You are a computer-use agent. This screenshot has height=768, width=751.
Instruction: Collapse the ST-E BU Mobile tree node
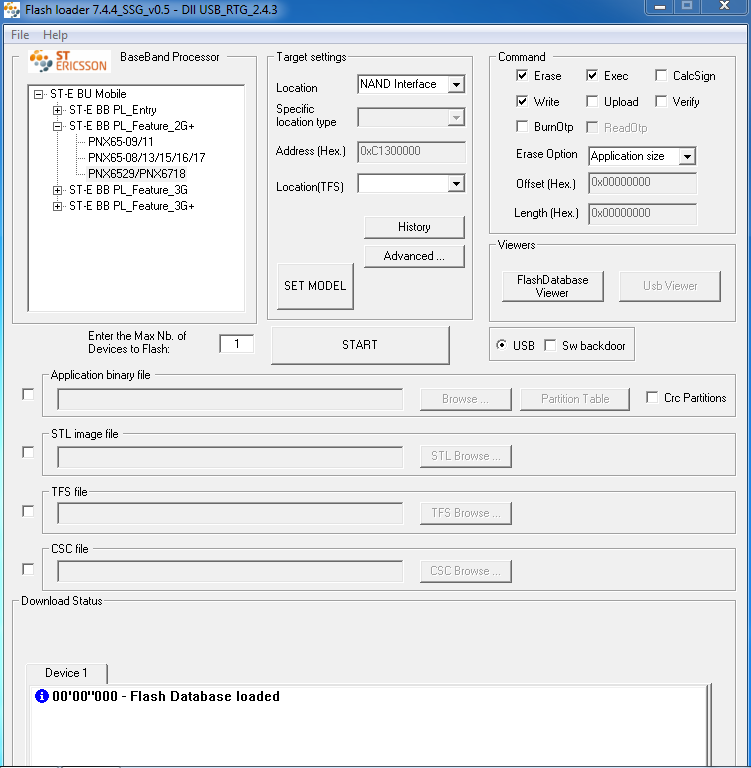pos(38,94)
